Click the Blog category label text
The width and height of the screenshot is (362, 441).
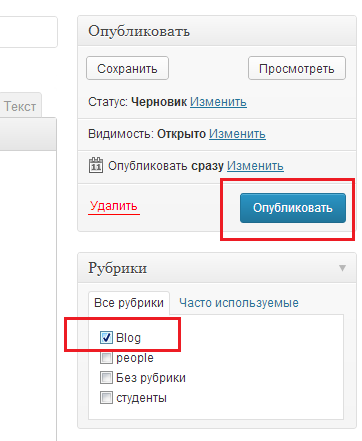[x=128, y=338]
